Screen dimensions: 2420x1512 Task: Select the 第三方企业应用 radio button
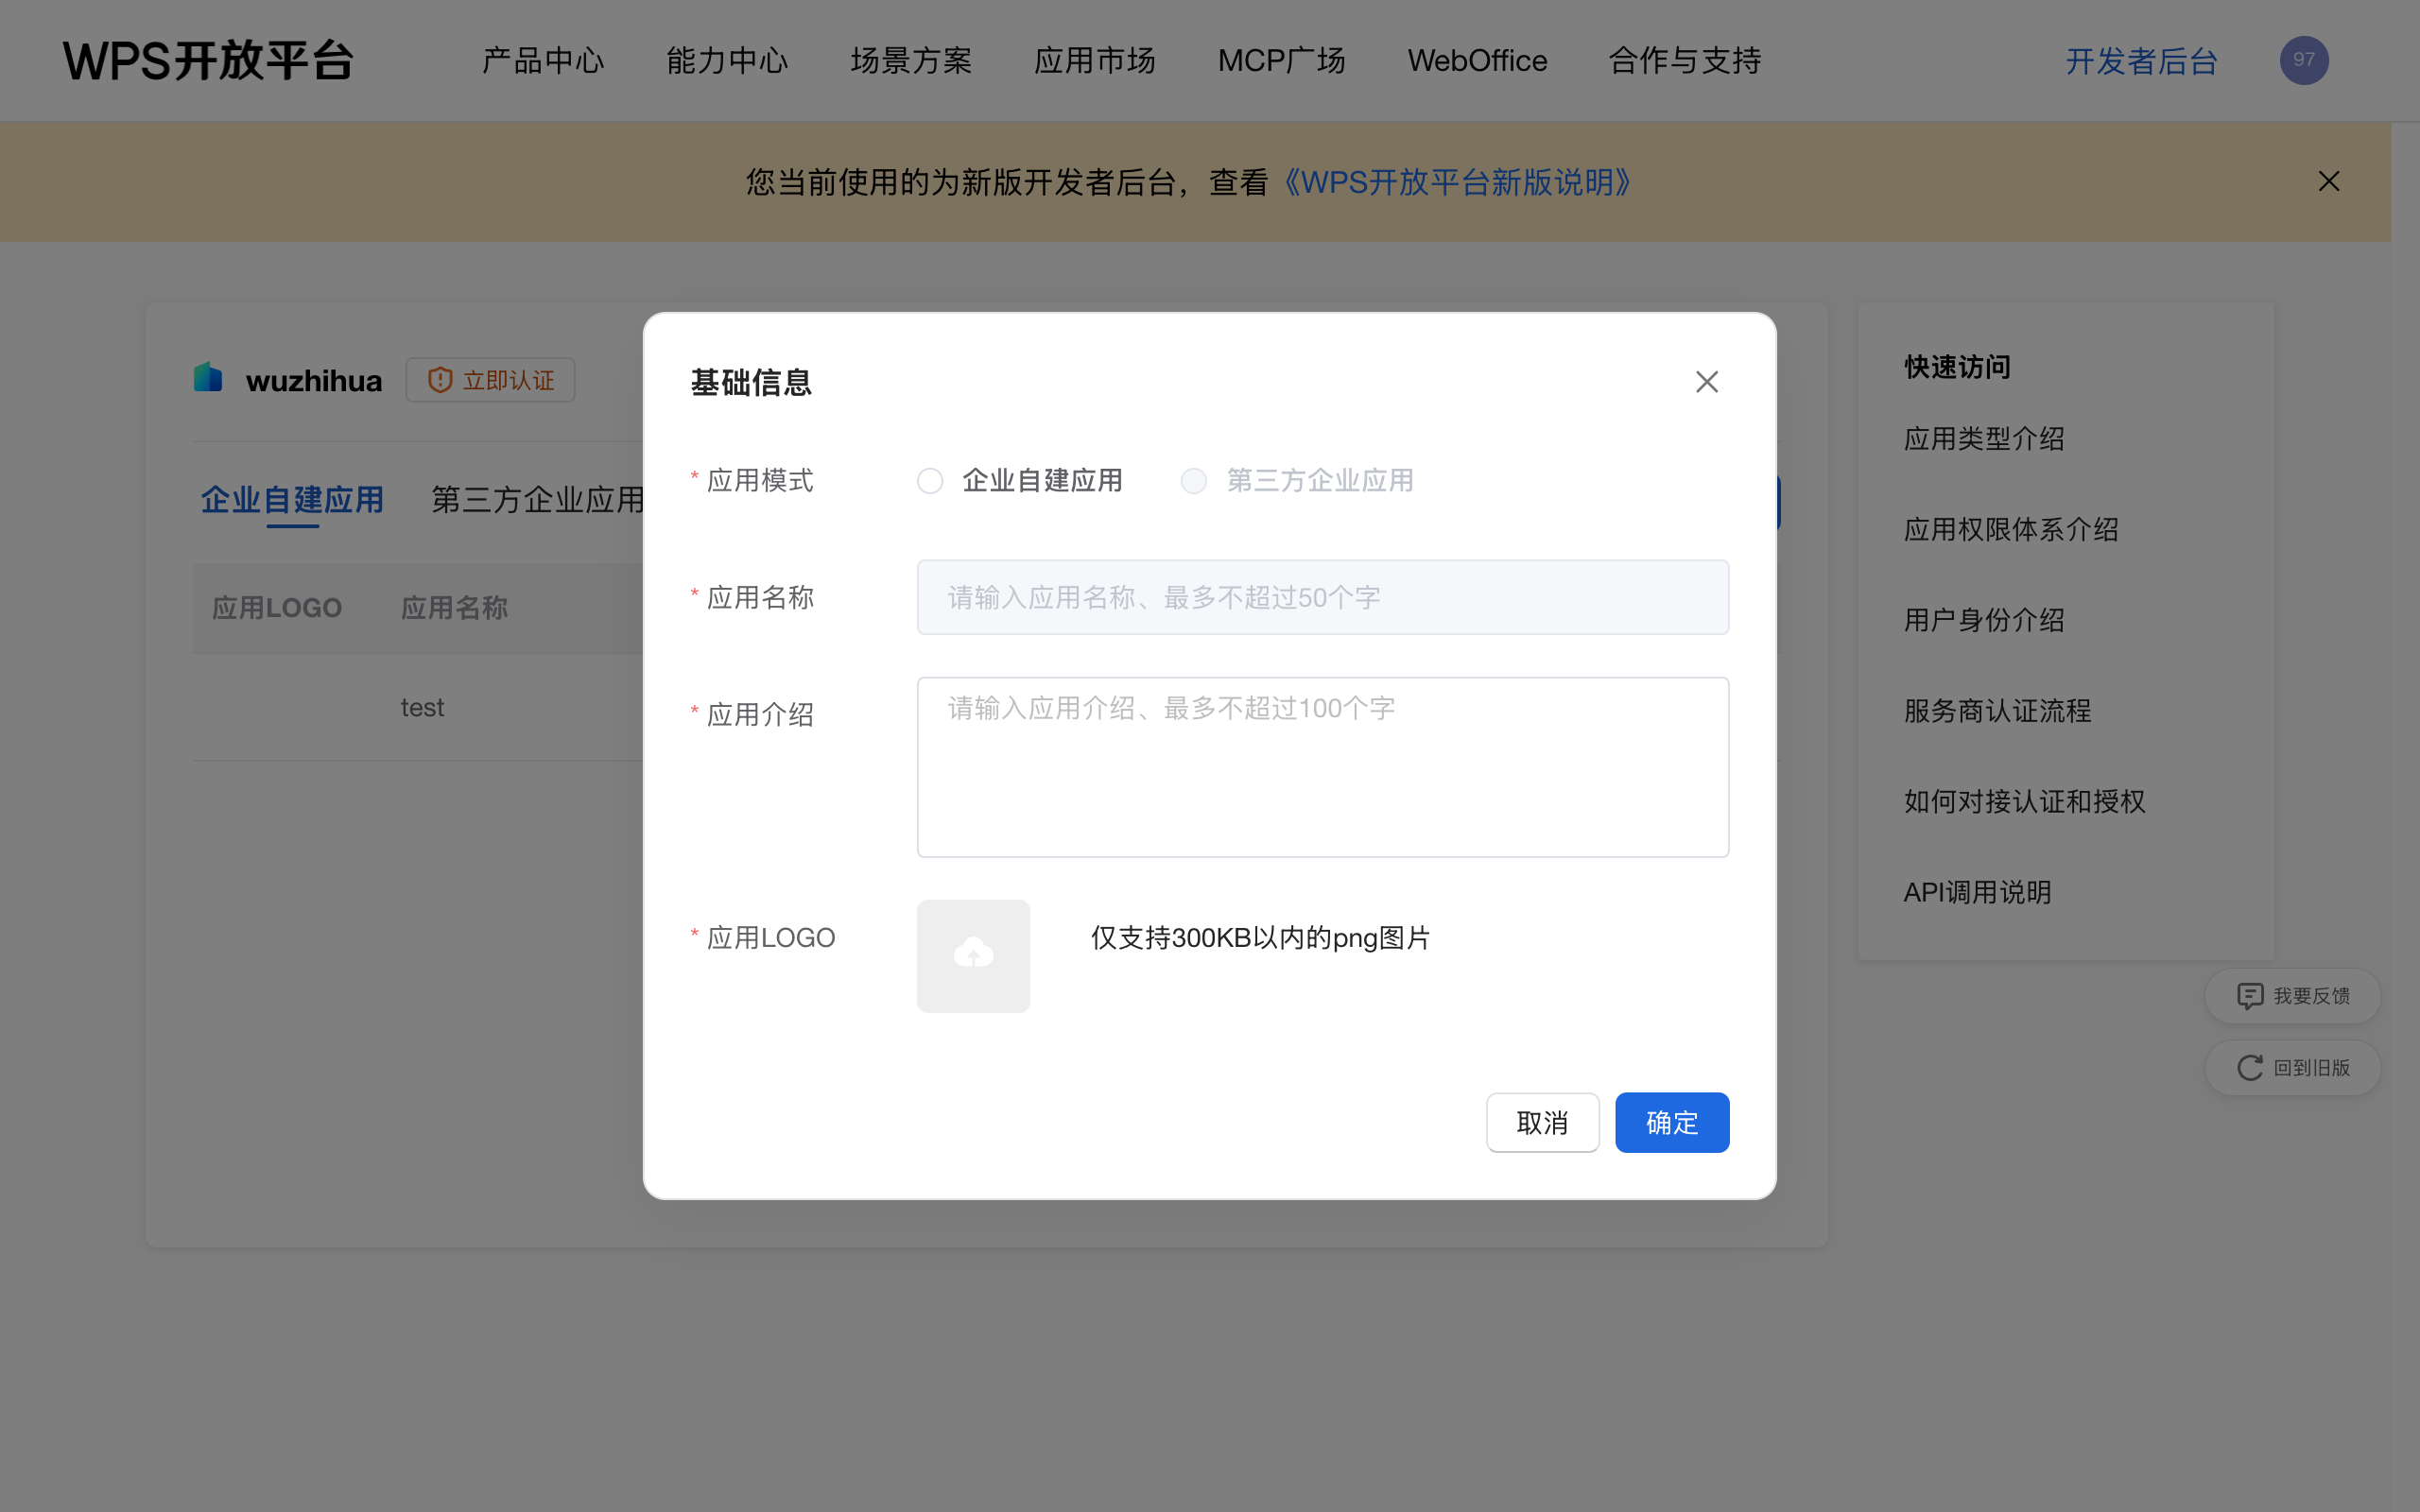tap(1194, 480)
